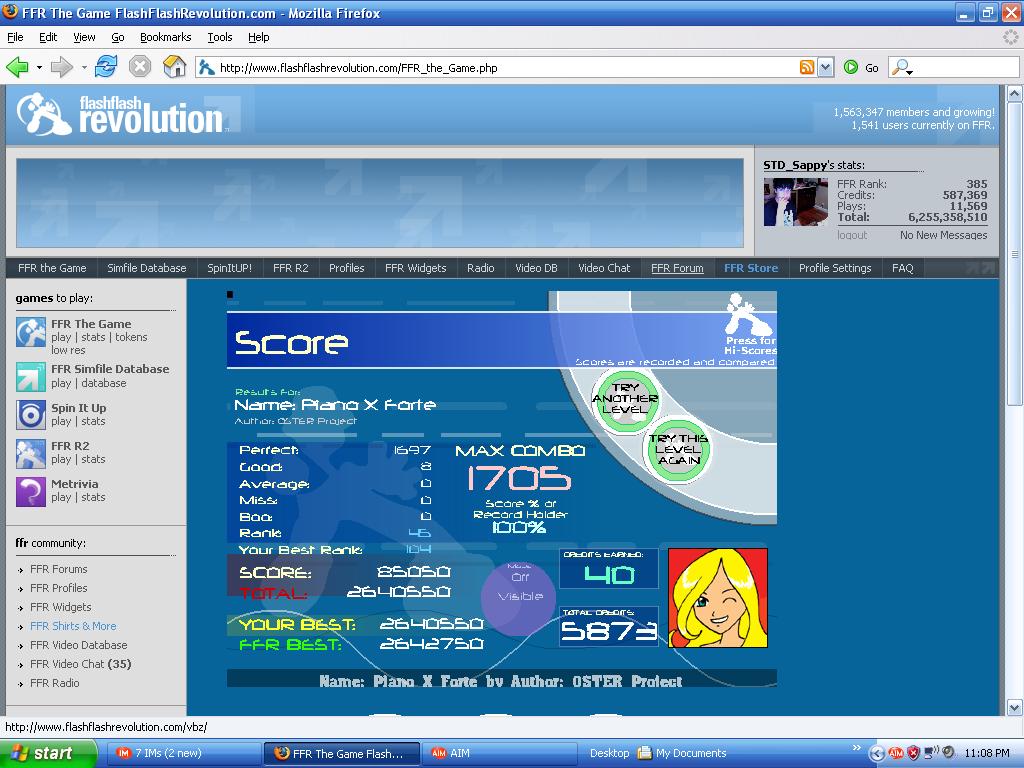Click the FFR The Game sidebar icon

click(x=31, y=332)
